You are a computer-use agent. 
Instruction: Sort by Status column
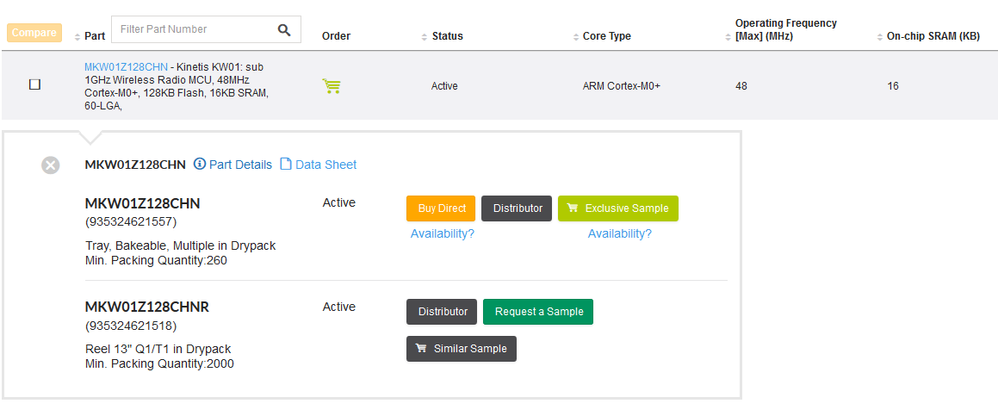425,37
